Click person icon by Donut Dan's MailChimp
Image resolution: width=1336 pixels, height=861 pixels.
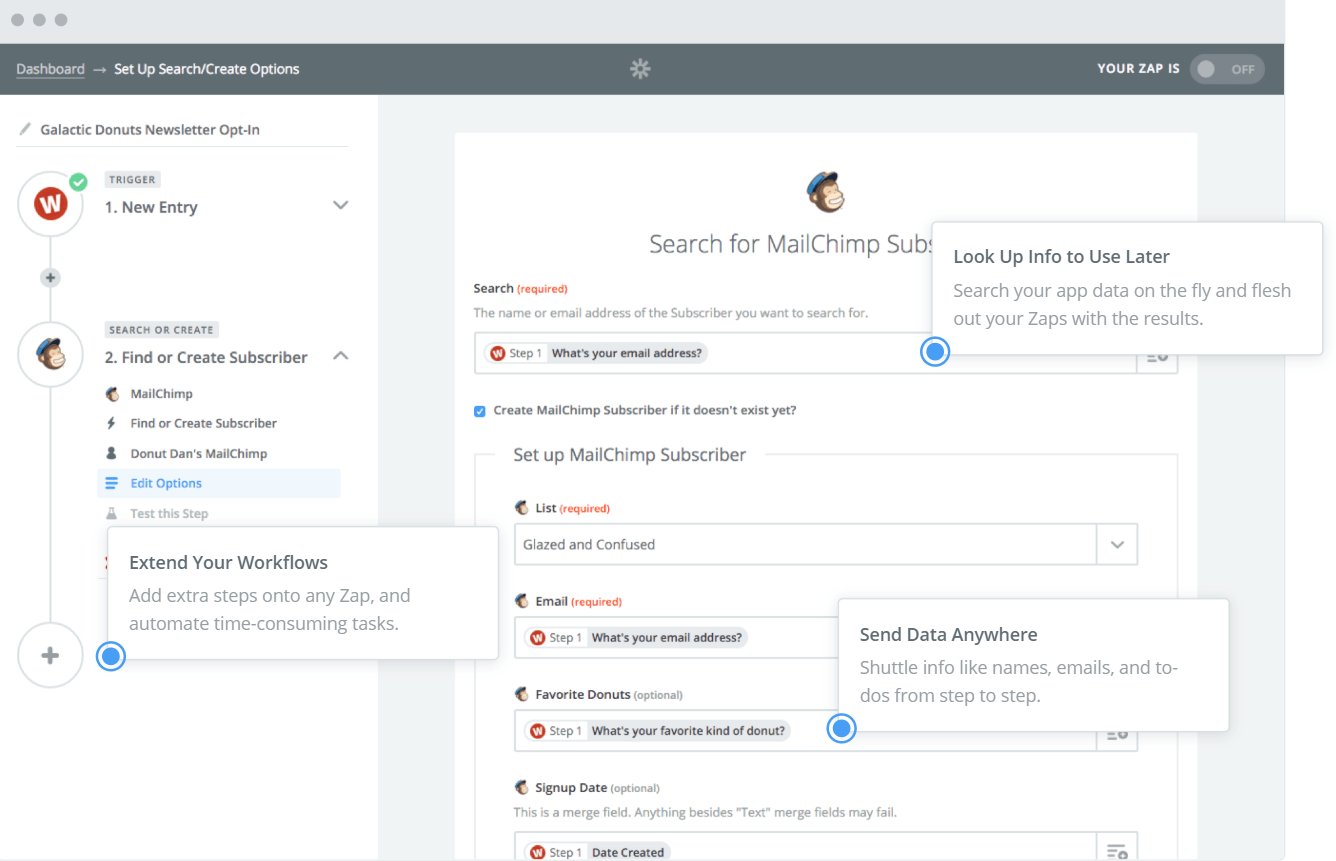click(x=112, y=454)
